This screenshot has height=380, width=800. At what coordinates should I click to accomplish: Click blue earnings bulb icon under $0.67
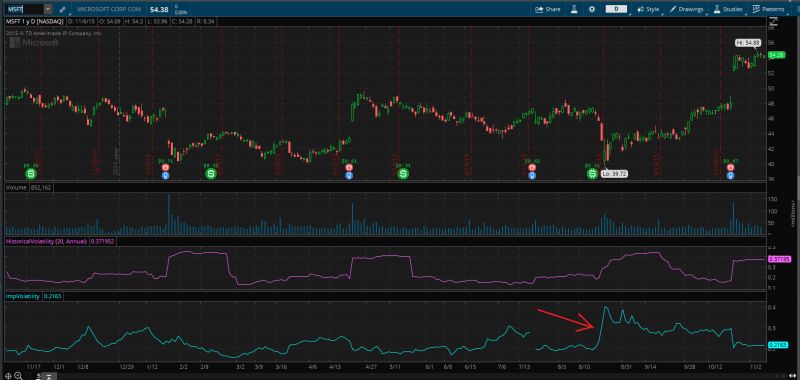[731, 175]
